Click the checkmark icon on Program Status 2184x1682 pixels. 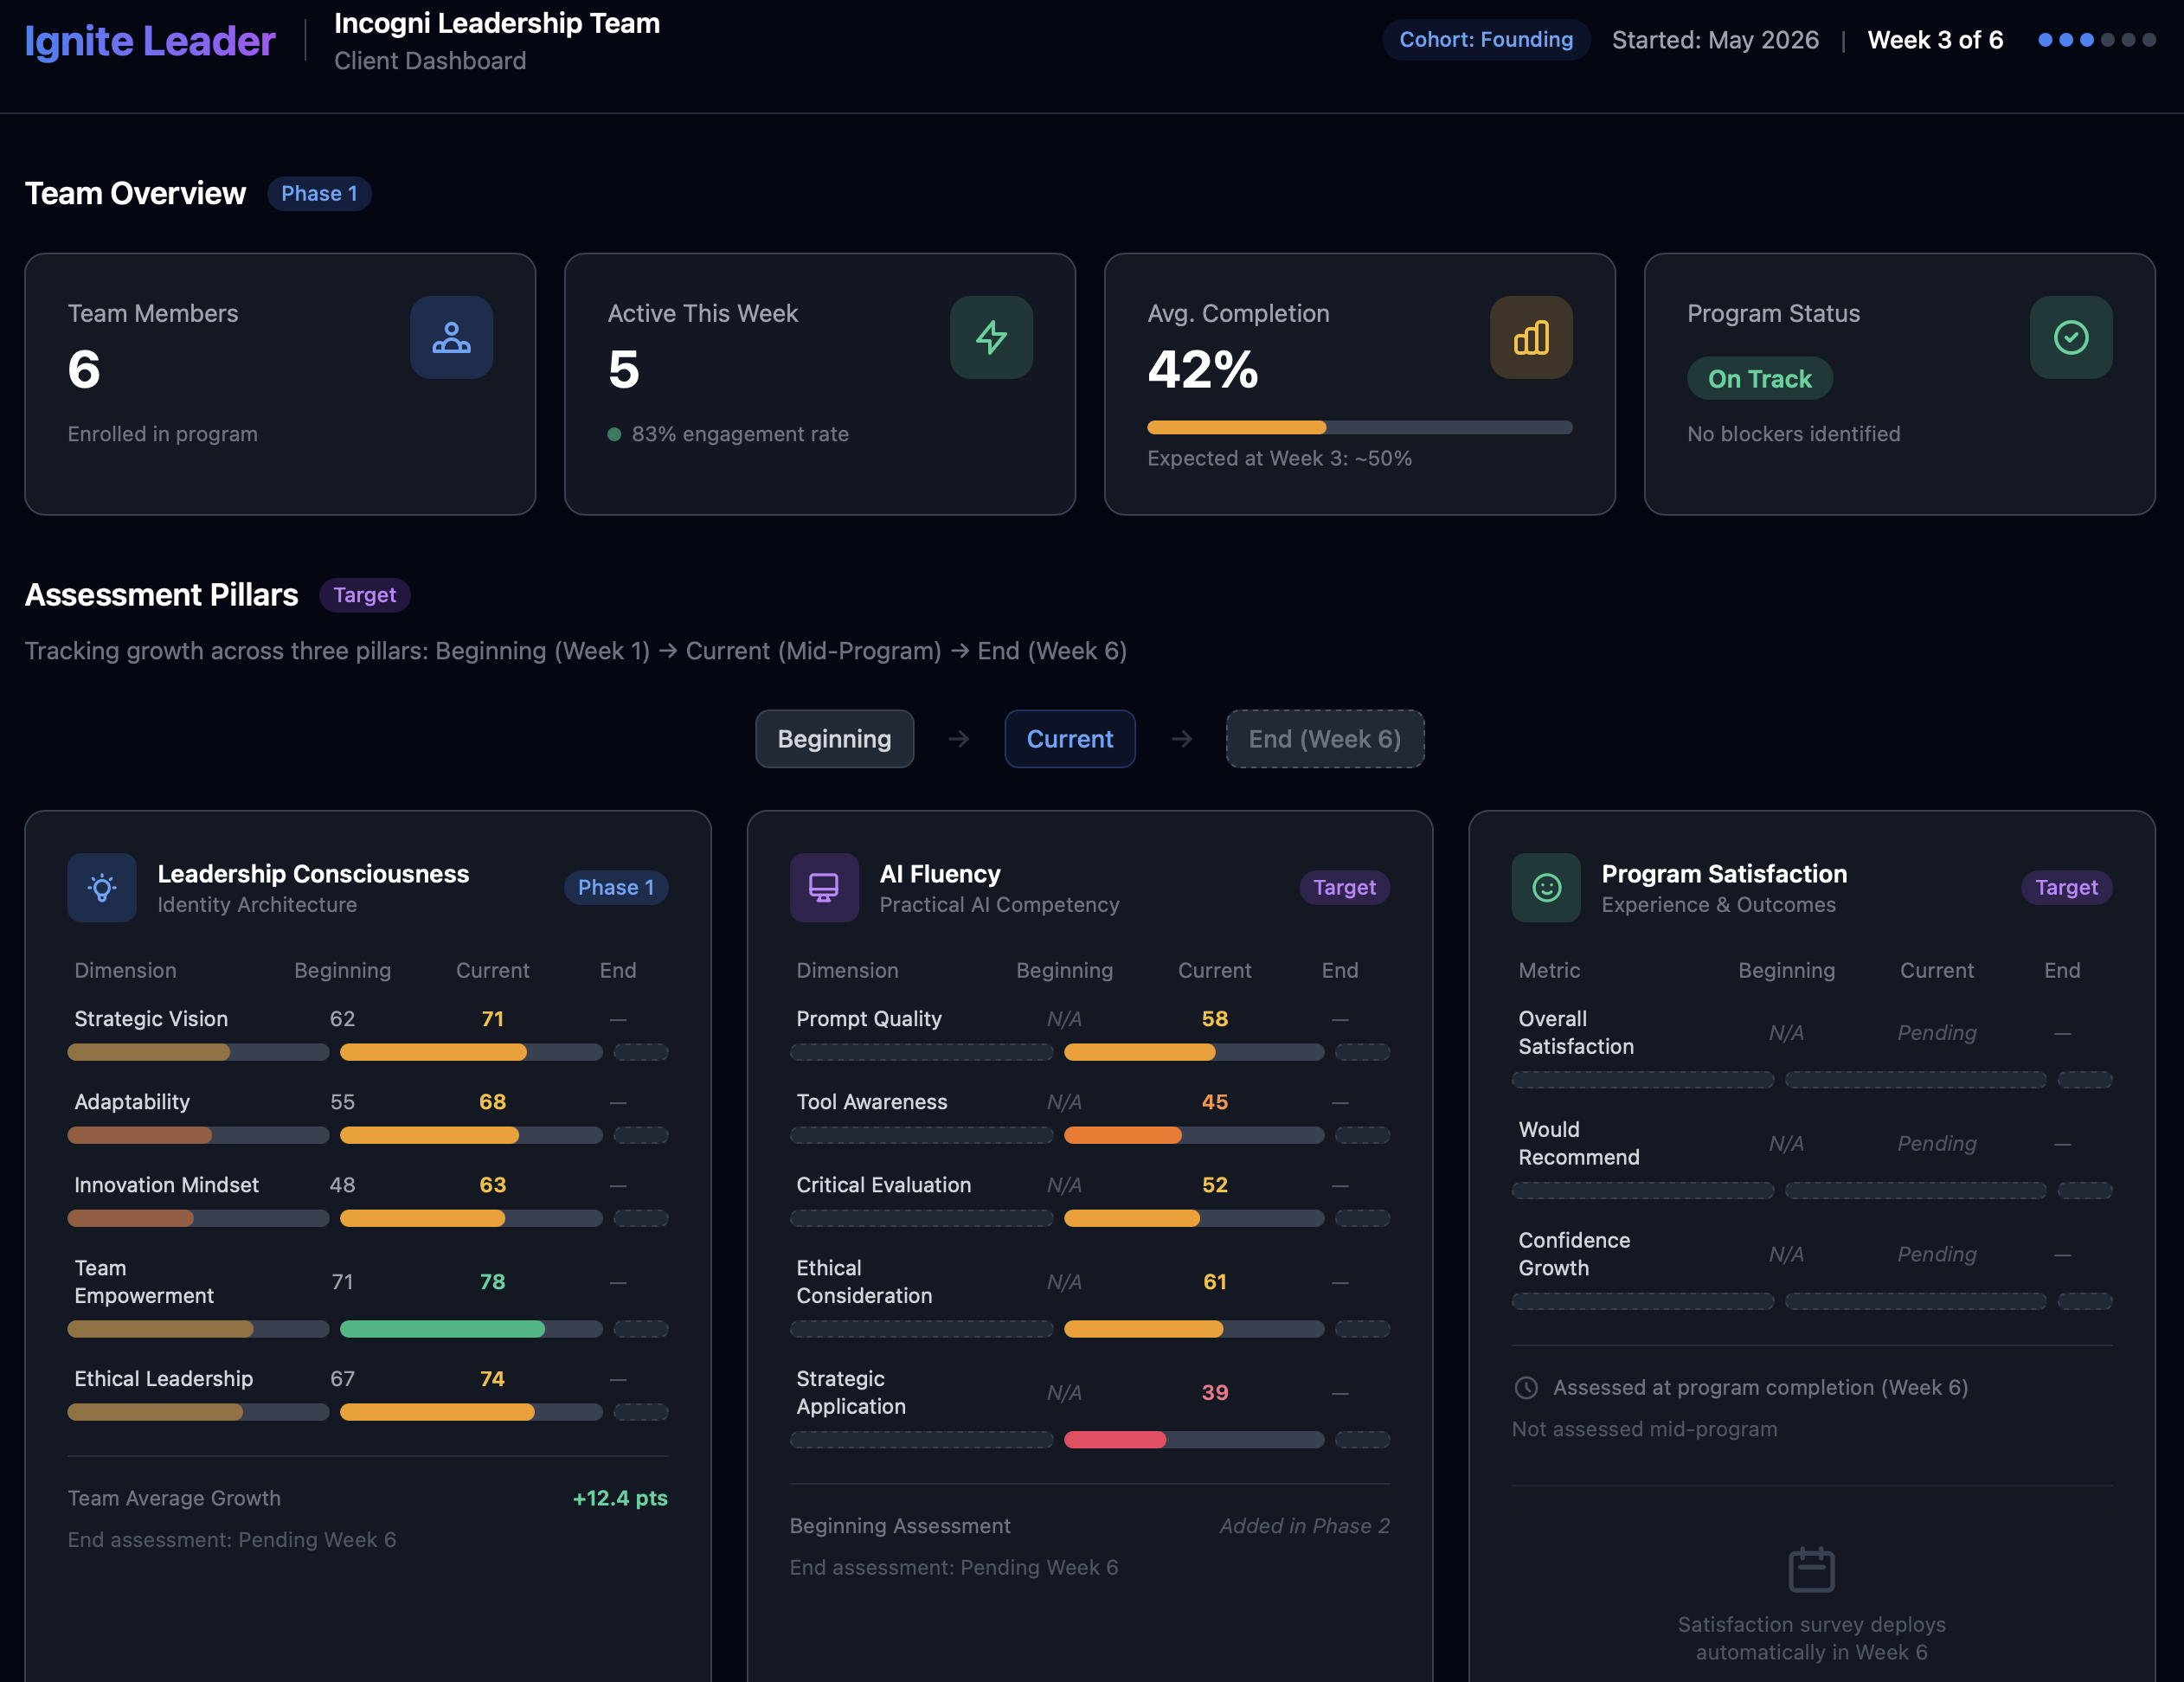pyautogui.click(x=2071, y=338)
